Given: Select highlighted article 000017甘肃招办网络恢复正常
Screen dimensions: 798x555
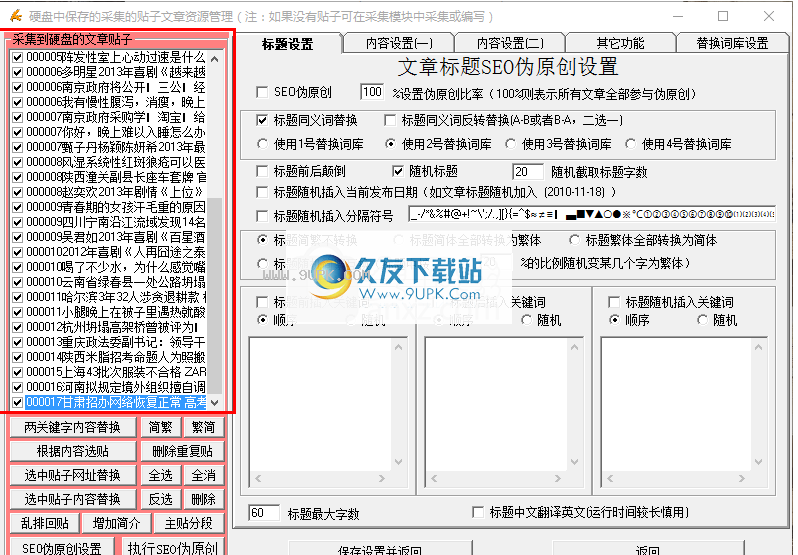Looking at the screenshot, I should click(116, 402).
